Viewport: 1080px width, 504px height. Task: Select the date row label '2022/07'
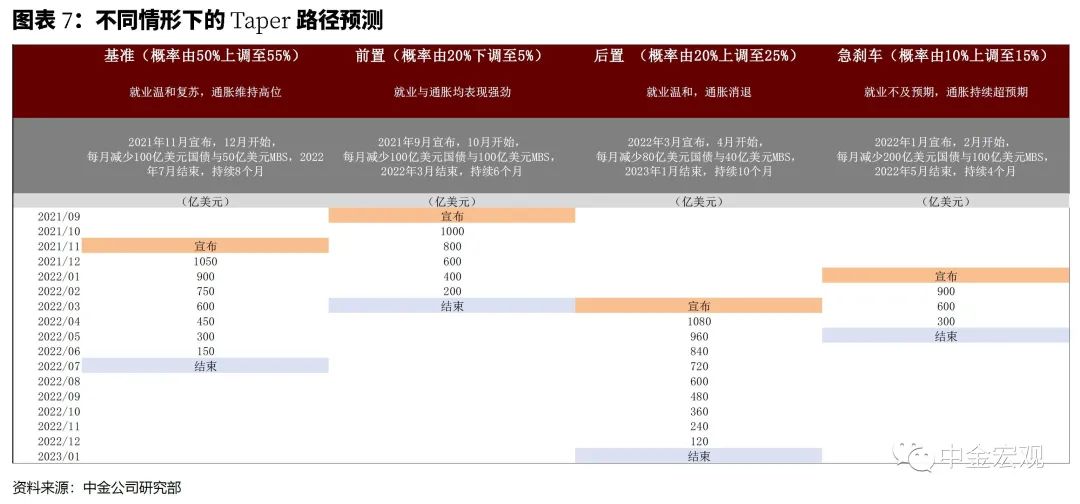point(57,366)
